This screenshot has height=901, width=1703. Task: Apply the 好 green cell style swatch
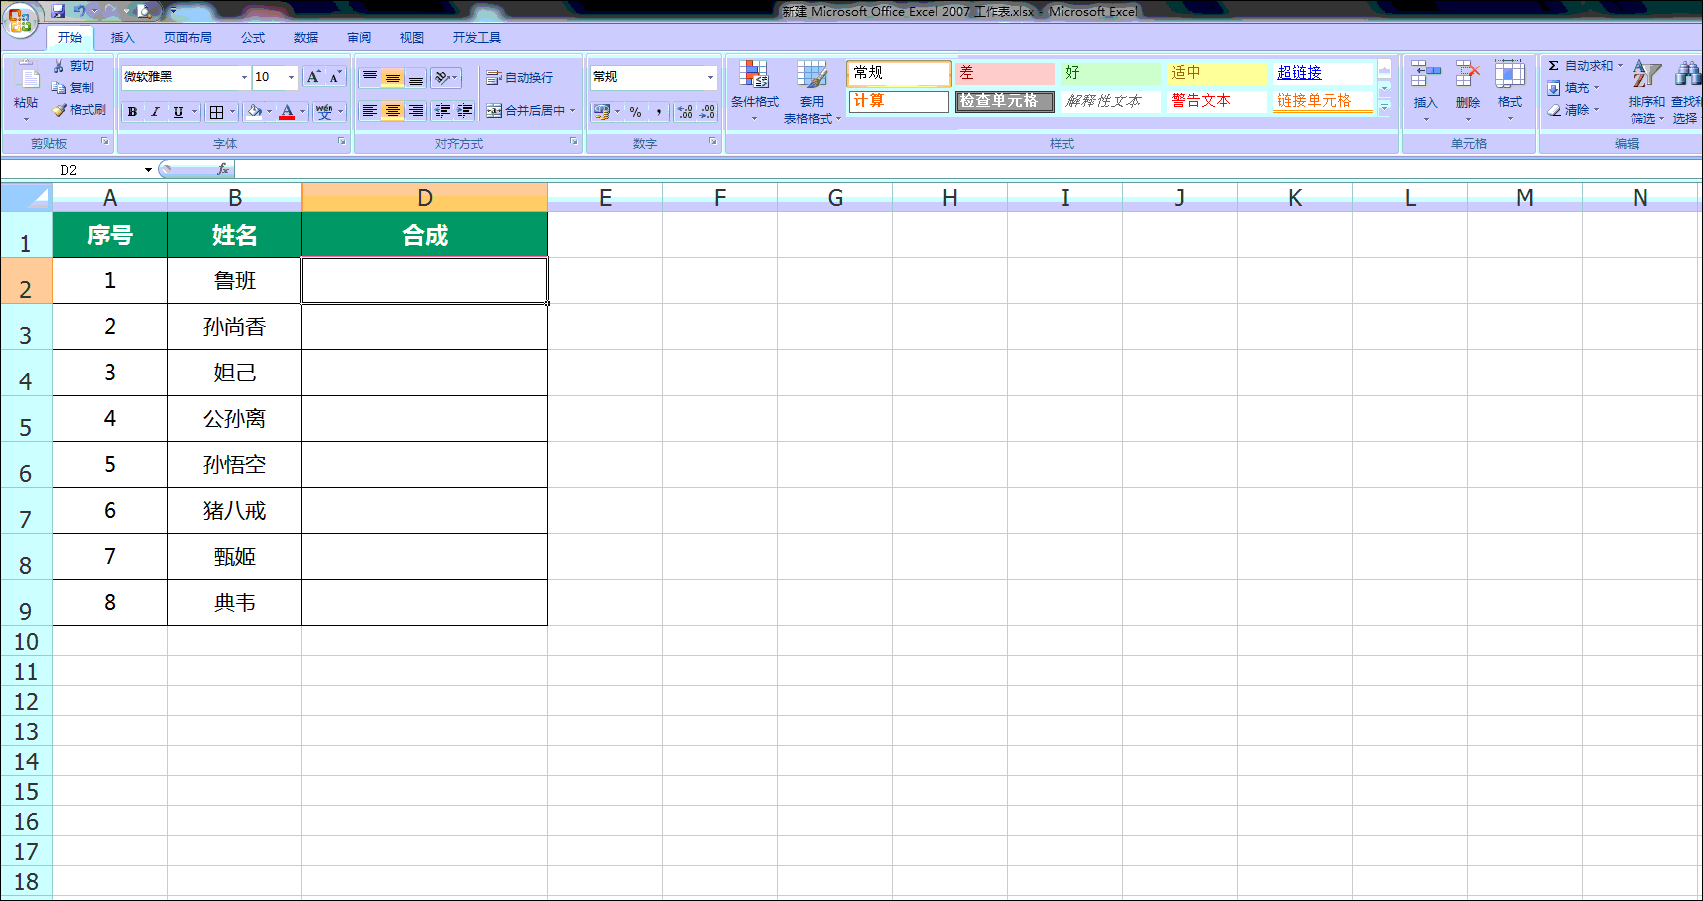coord(1111,73)
